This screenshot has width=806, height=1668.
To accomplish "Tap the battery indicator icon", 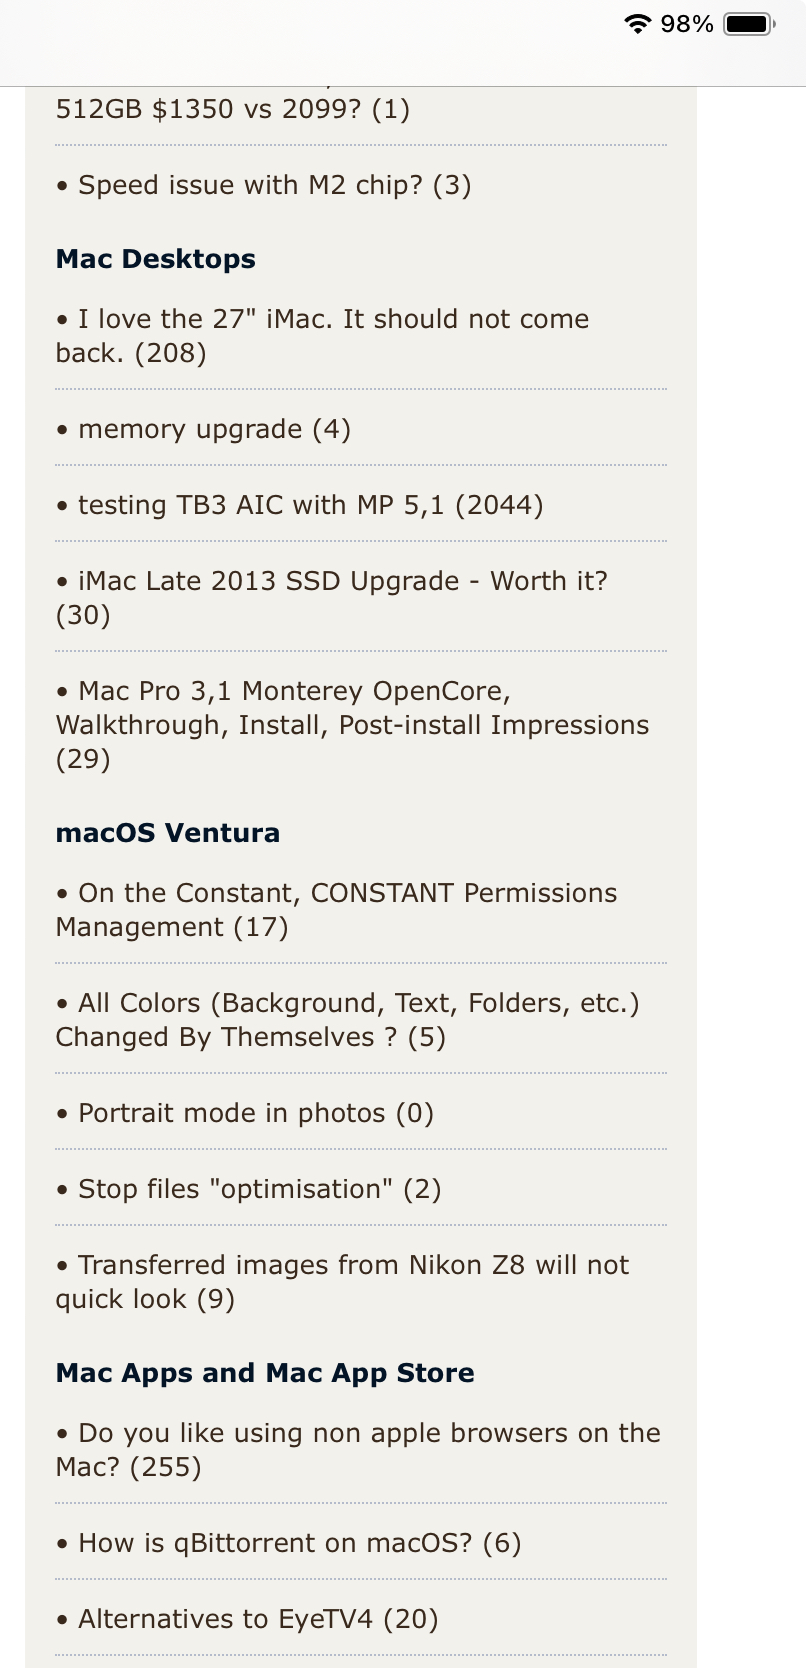I will point(750,24).
